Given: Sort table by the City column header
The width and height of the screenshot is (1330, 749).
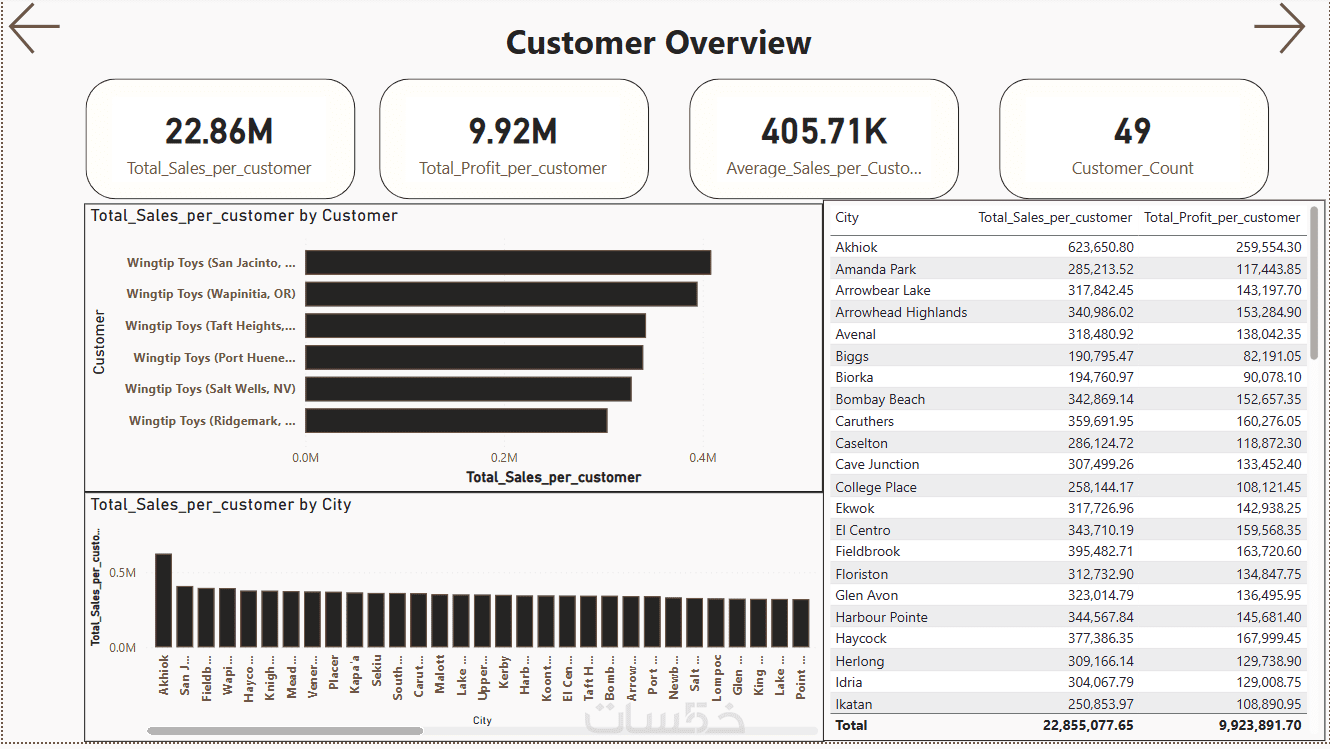Looking at the screenshot, I should click(x=847, y=218).
